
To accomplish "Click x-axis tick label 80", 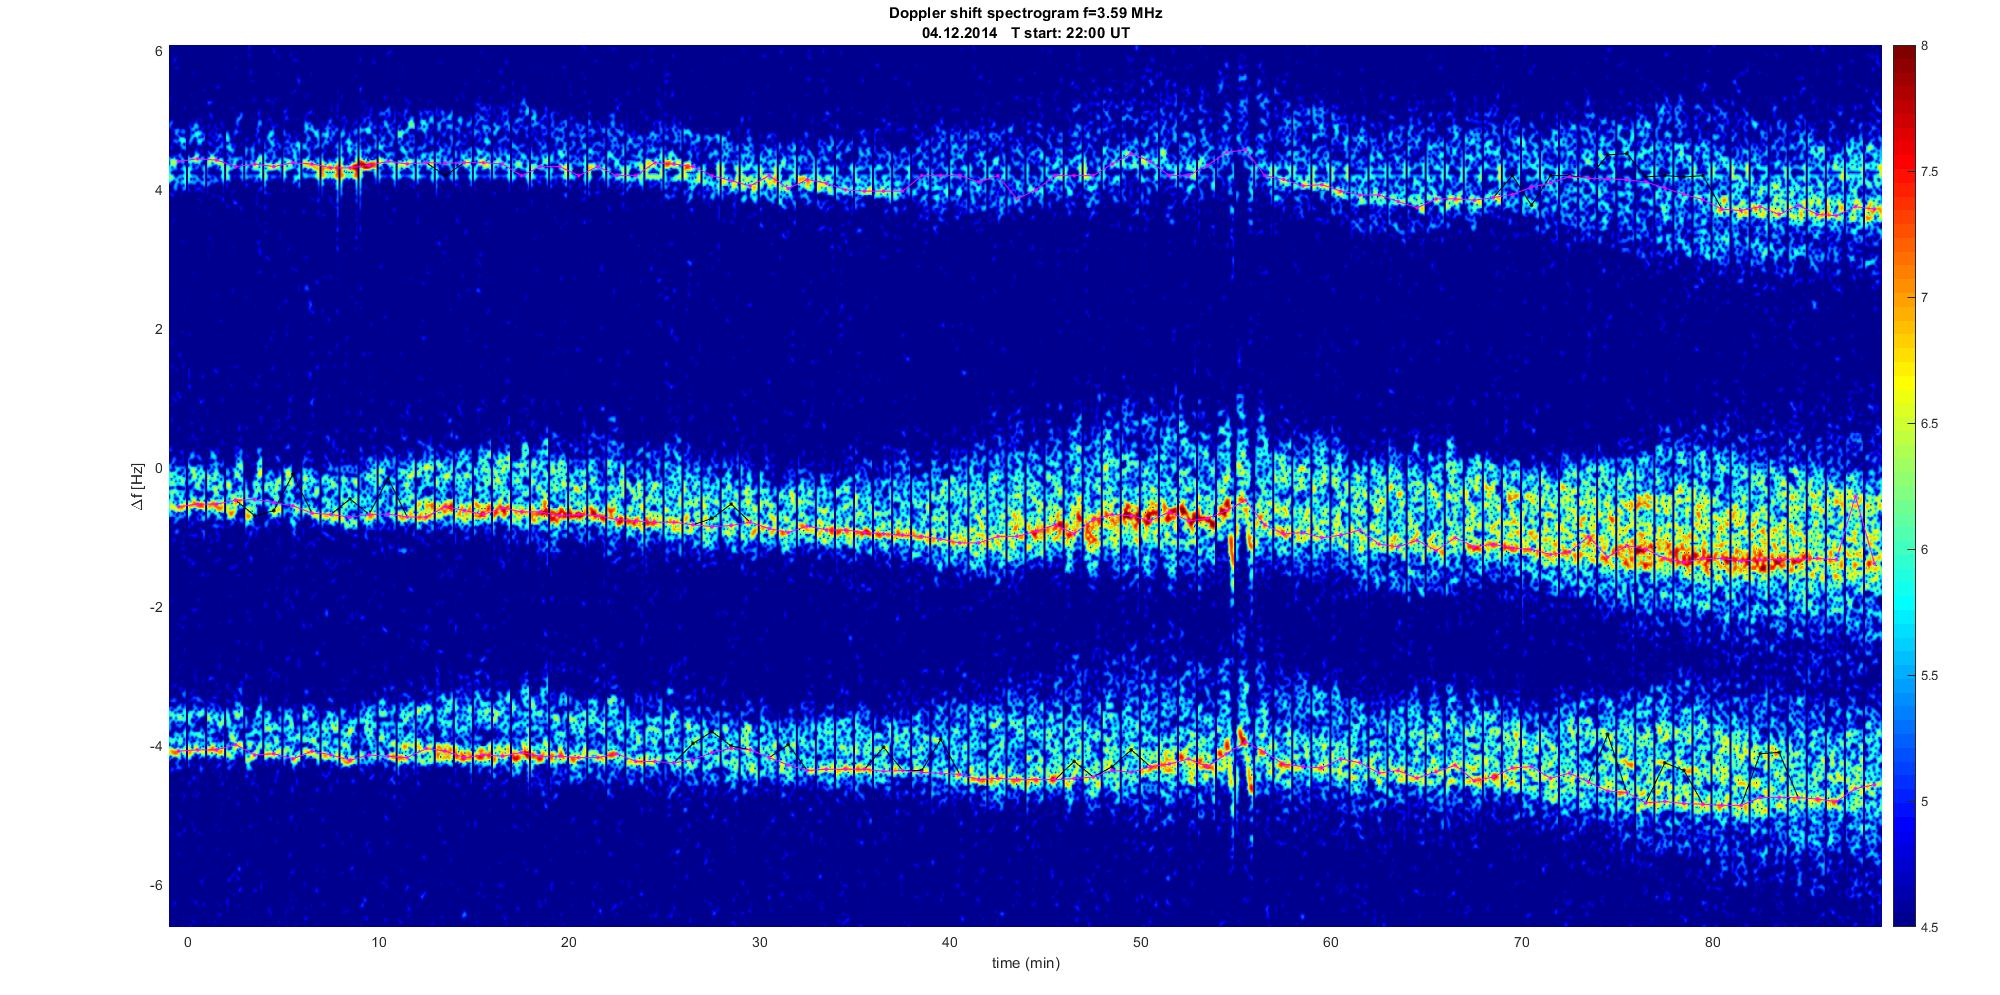I will tap(1712, 942).
